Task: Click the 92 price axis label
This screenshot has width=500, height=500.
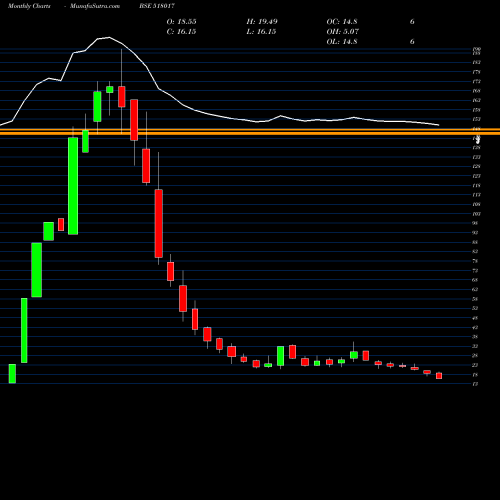Action: coord(475,233)
